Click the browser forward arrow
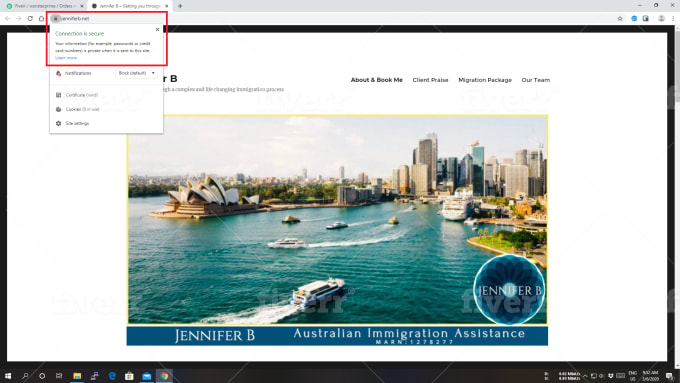 tap(19, 19)
